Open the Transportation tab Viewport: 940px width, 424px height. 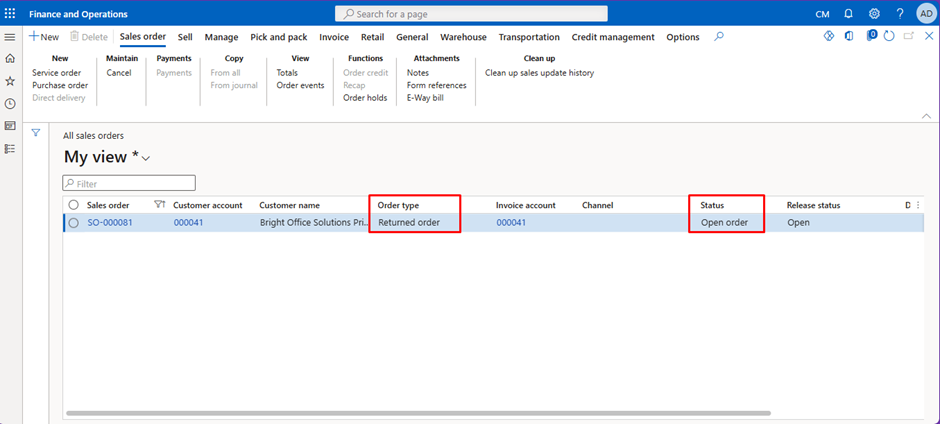pyautogui.click(x=529, y=37)
